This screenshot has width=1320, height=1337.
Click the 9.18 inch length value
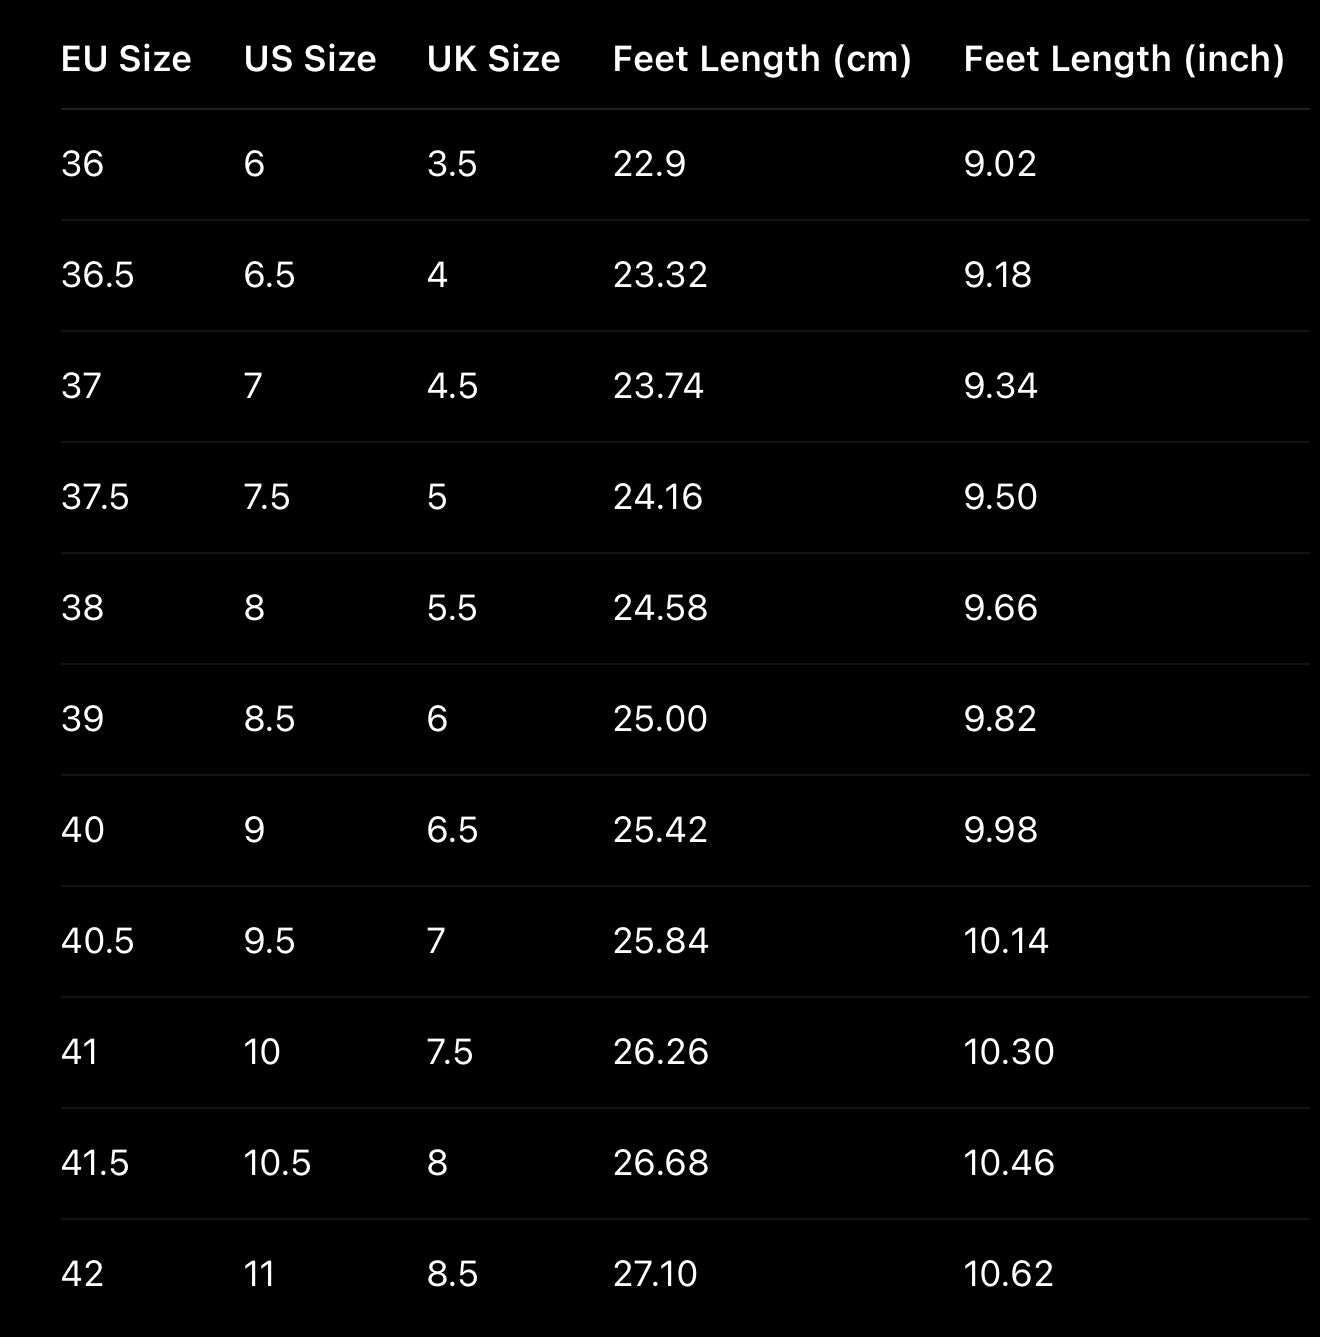997,275
